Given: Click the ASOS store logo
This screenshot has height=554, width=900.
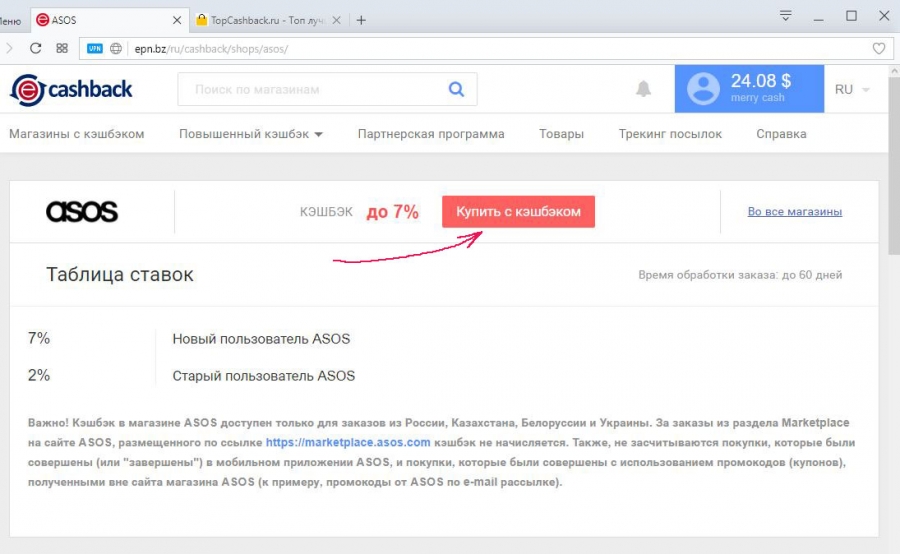Looking at the screenshot, I should (82, 212).
